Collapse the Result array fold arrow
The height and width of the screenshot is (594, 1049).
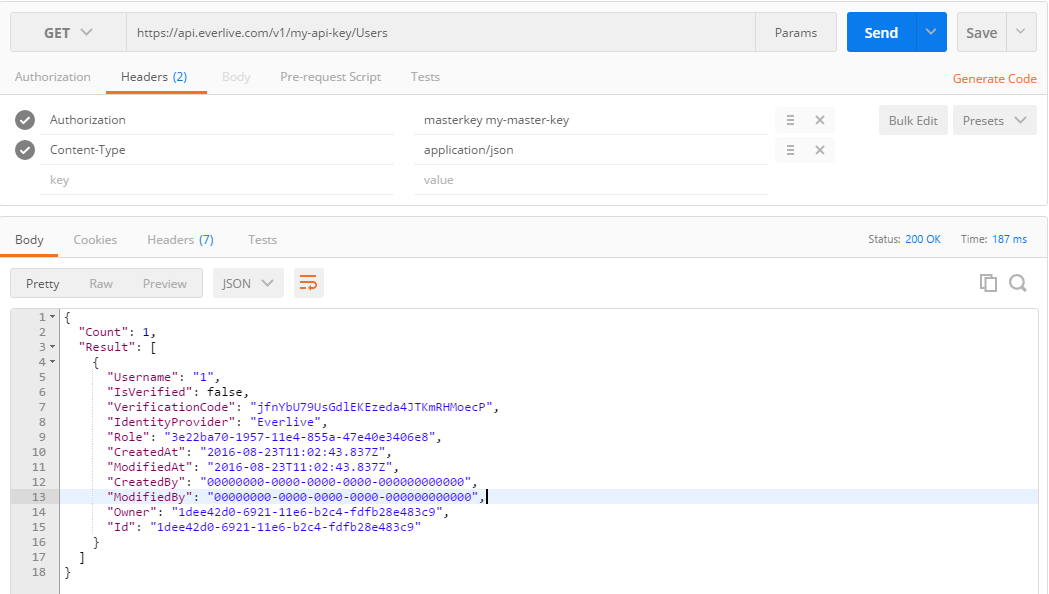tap(52, 347)
